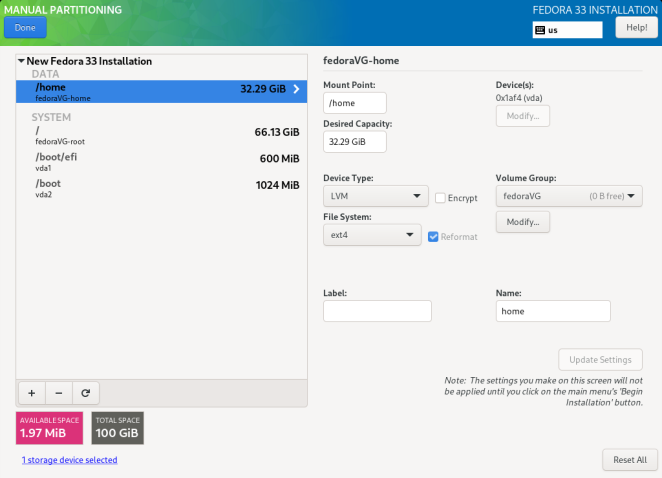Image resolution: width=662 pixels, height=478 pixels.
Task: Collapse the New Fedora 33 Installation tree
Action: pos(21,61)
